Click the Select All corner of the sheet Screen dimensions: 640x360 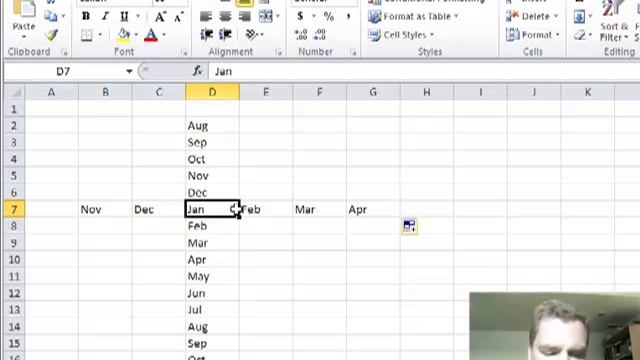coord(15,92)
